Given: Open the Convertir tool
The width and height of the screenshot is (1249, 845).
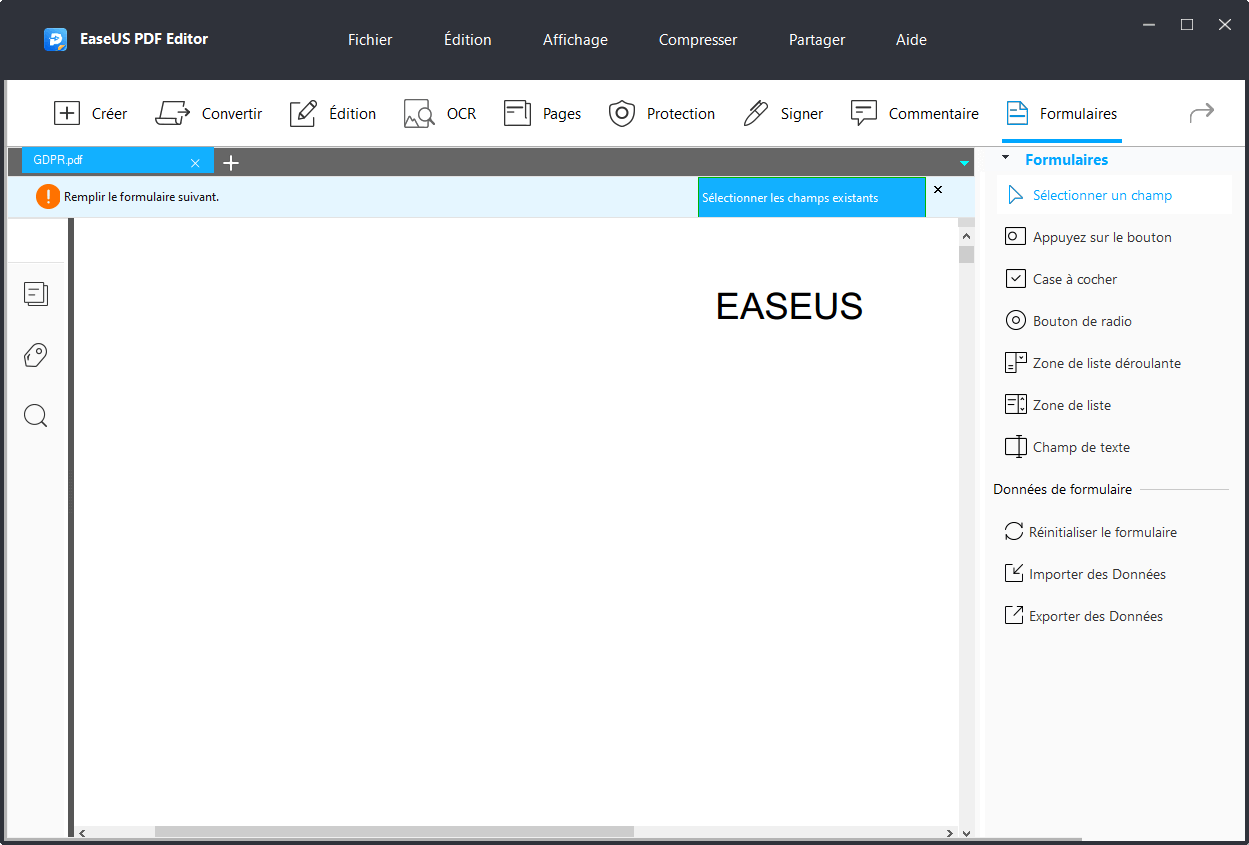Looking at the screenshot, I should tap(208, 114).
